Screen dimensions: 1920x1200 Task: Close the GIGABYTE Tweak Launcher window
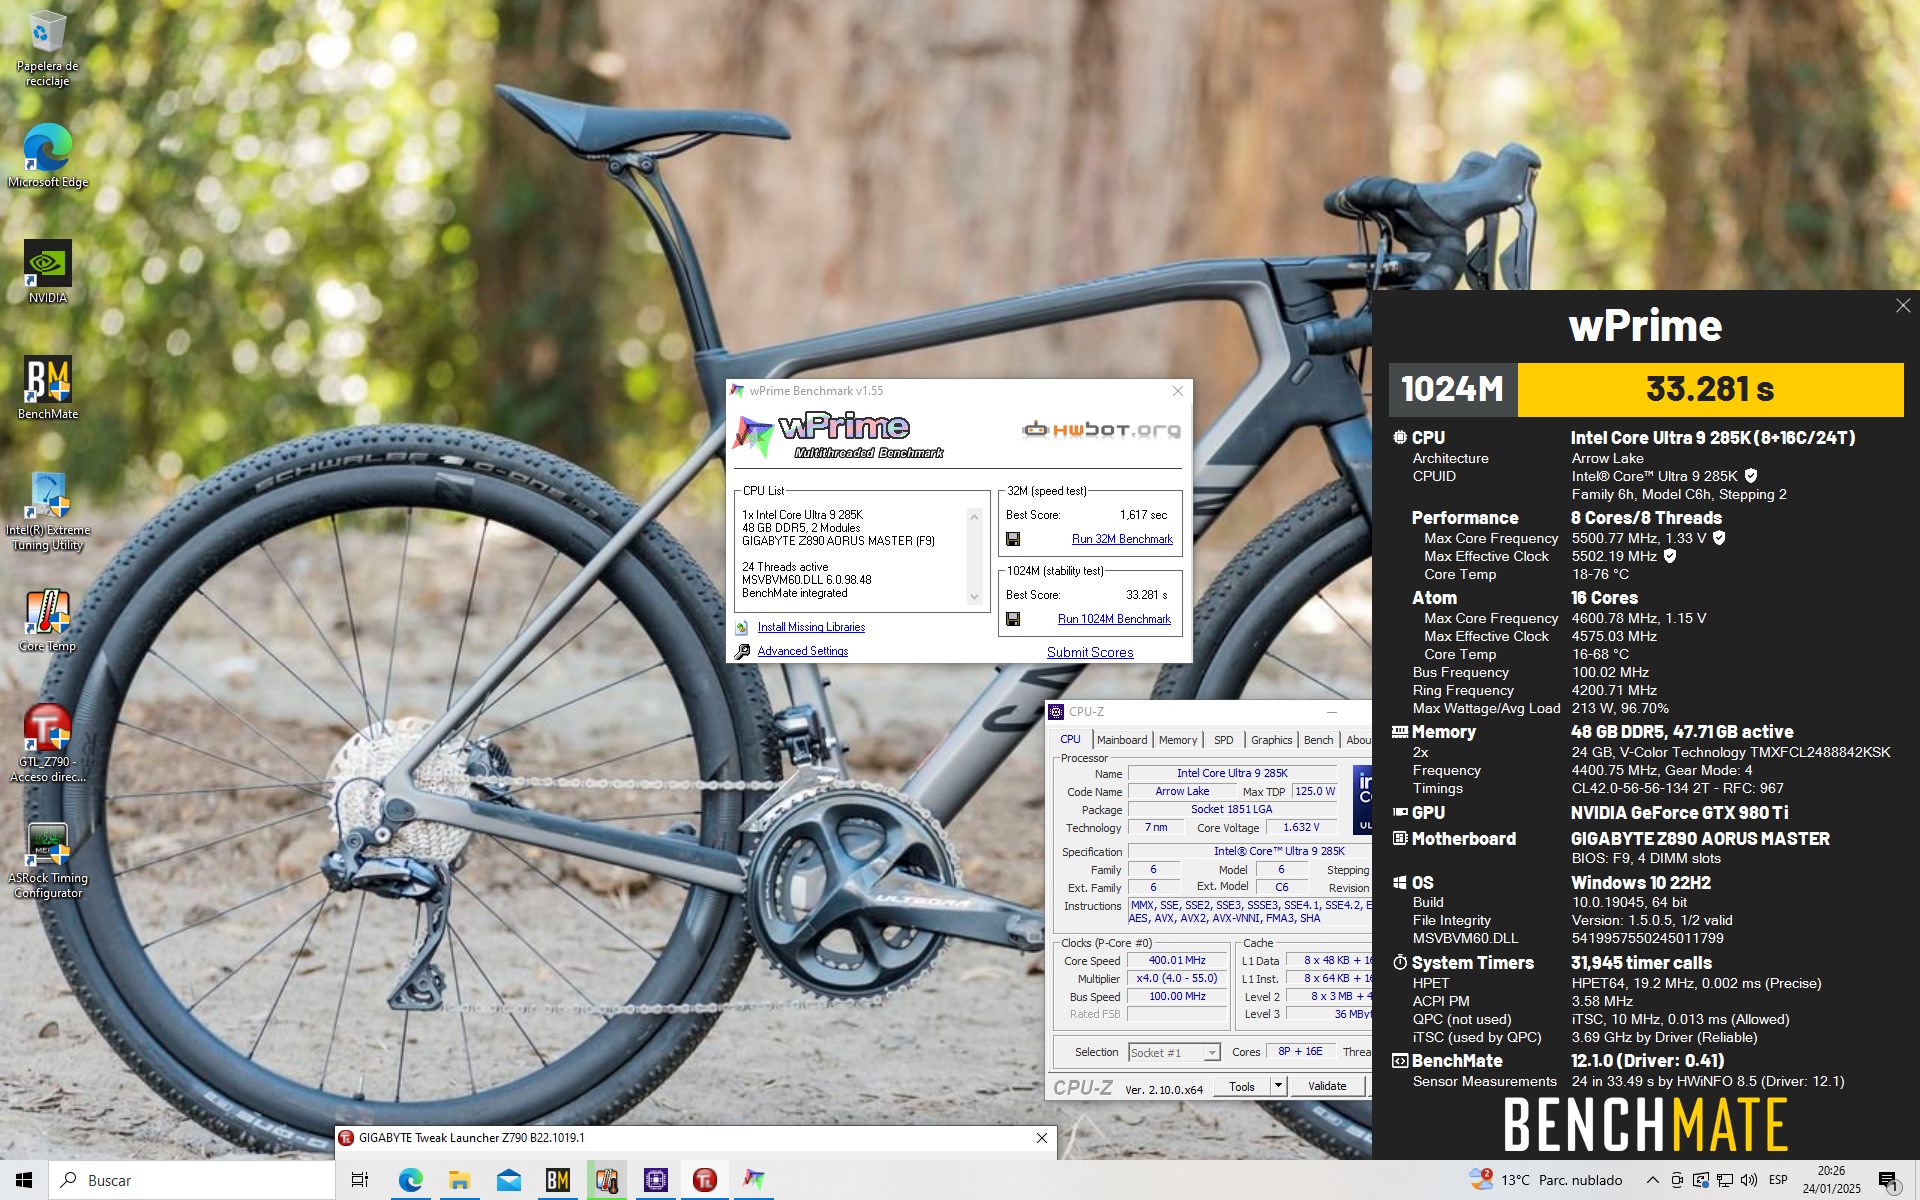[1042, 1138]
